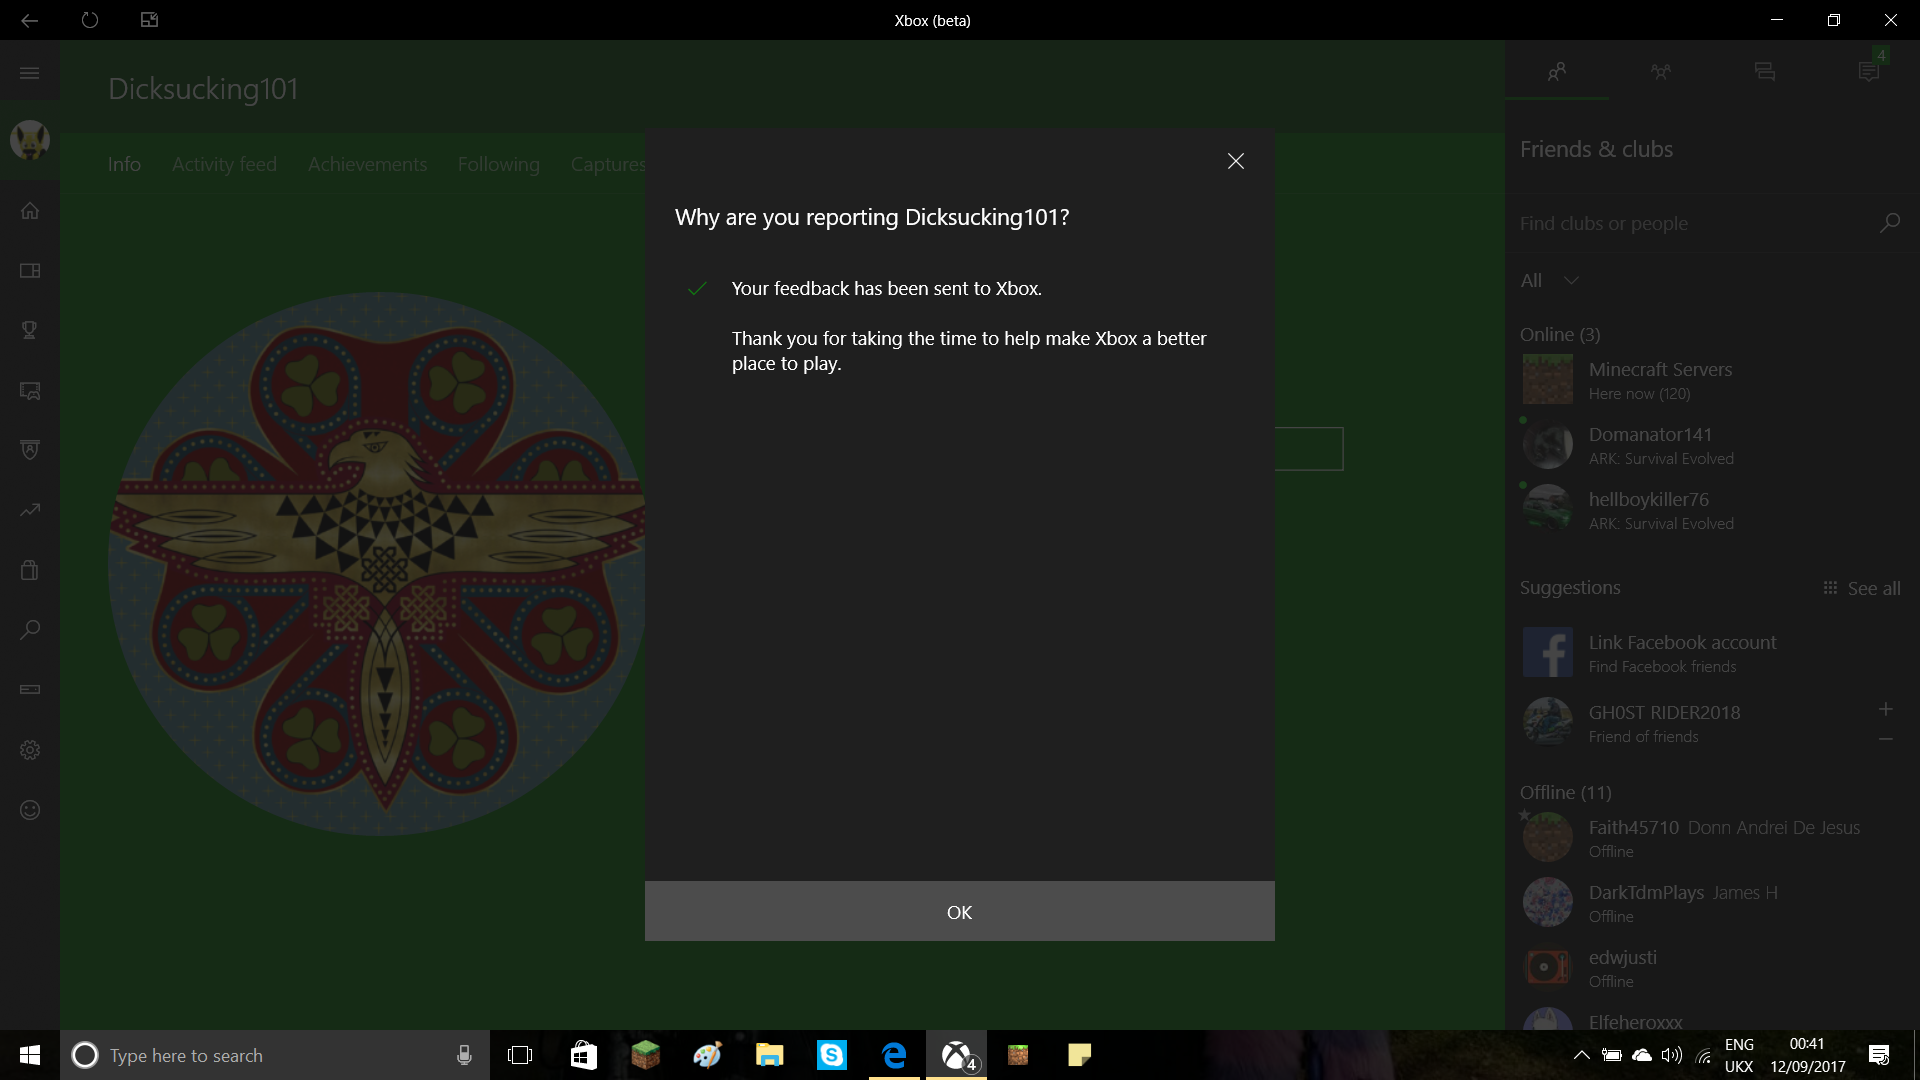1920x1080 pixels.
Task: Open Achievements trophy icon in sidebar
Action: coord(30,330)
